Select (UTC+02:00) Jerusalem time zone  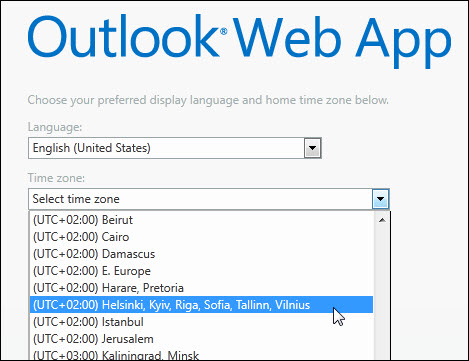click(201, 339)
